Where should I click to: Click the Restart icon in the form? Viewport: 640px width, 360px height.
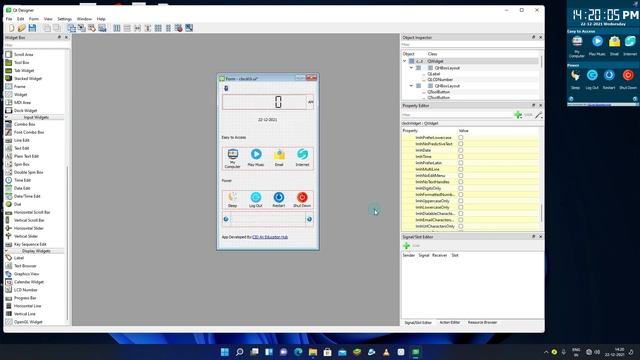[279, 197]
